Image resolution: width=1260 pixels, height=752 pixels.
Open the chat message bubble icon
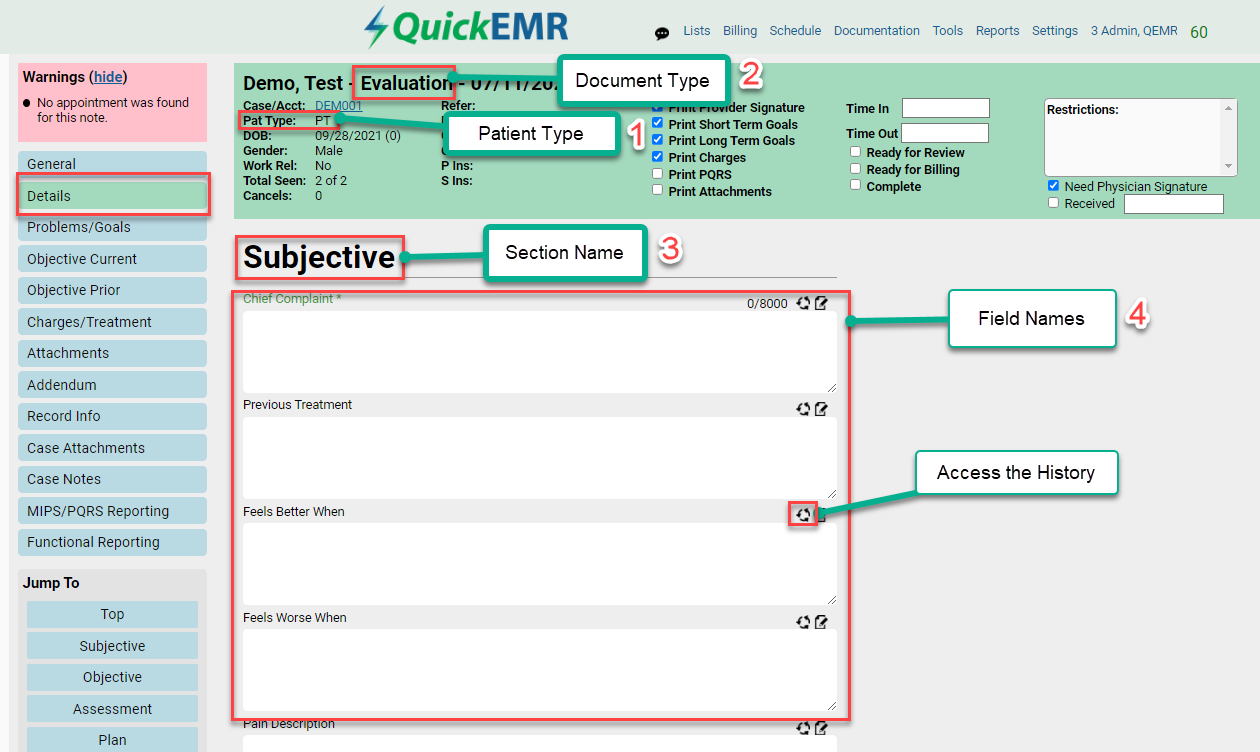pyautogui.click(x=662, y=33)
